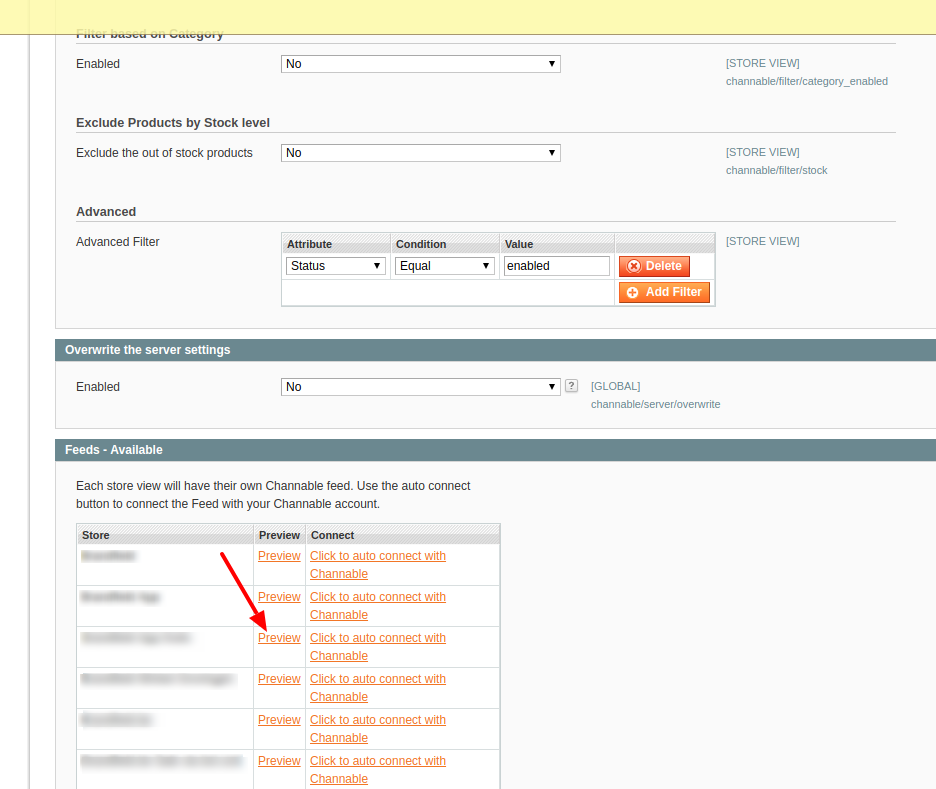Open the Condition dropdown showing Equal
Viewport: 936px width, 789px height.
coord(444,265)
